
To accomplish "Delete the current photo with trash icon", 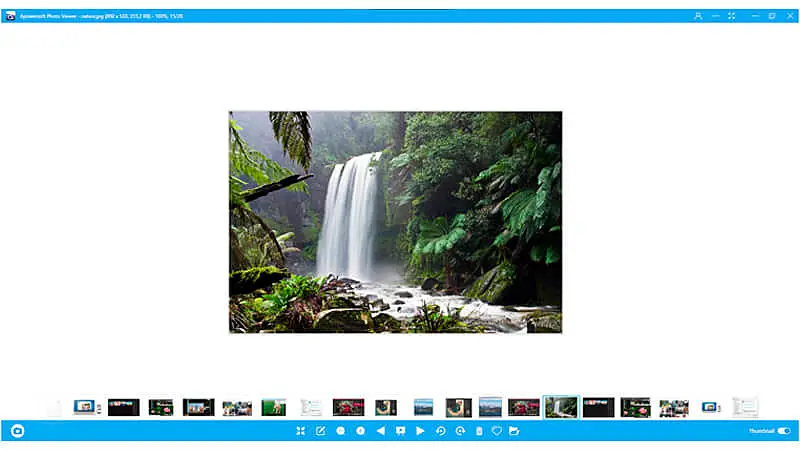I will point(479,431).
